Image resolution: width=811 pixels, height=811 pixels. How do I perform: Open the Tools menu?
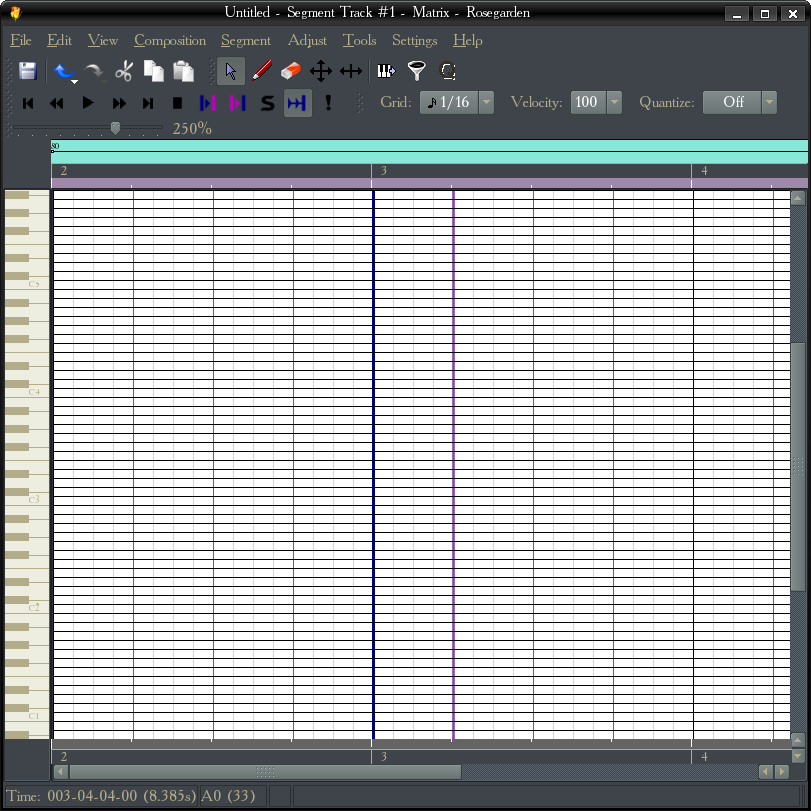coord(359,40)
